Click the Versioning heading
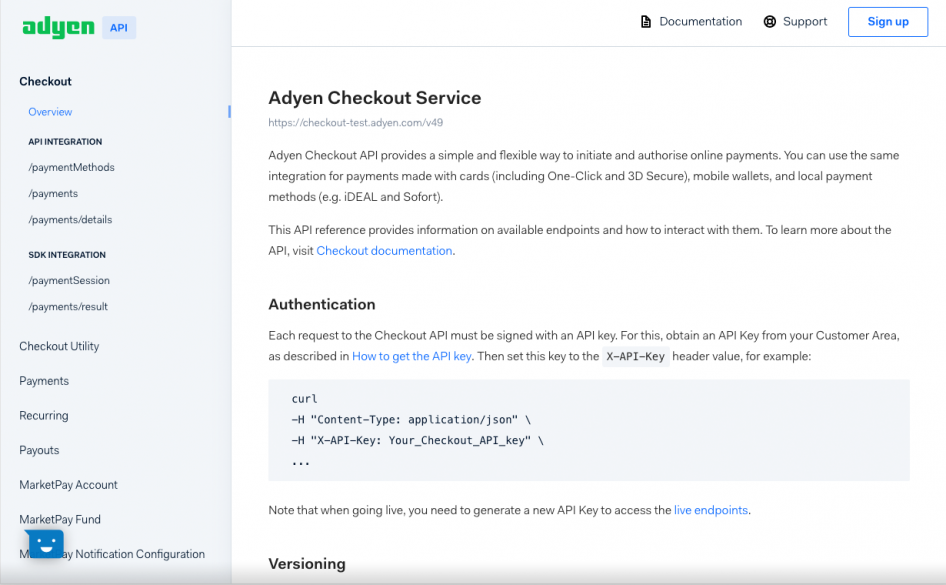 tap(307, 564)
